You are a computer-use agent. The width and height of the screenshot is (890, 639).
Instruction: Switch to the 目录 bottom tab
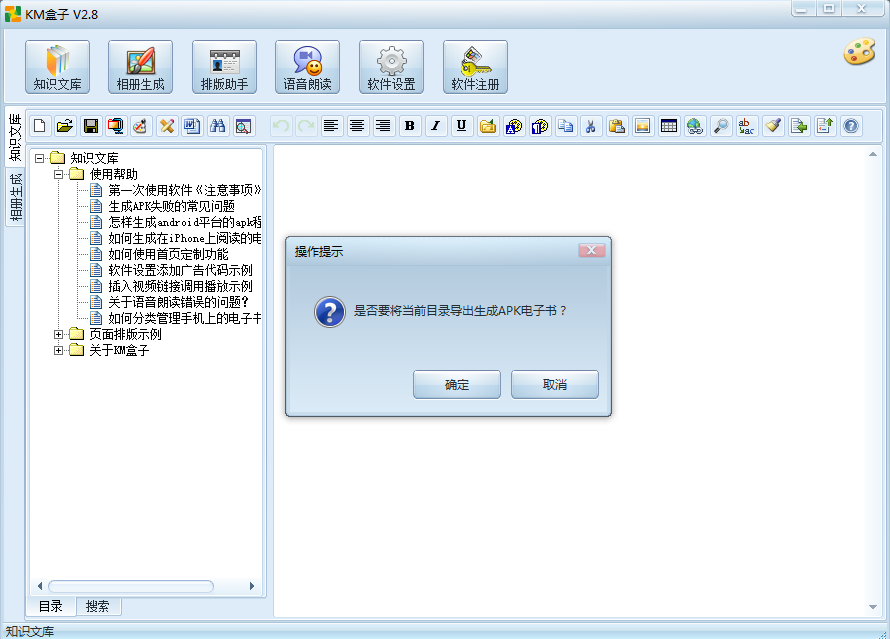pos(51,606)
